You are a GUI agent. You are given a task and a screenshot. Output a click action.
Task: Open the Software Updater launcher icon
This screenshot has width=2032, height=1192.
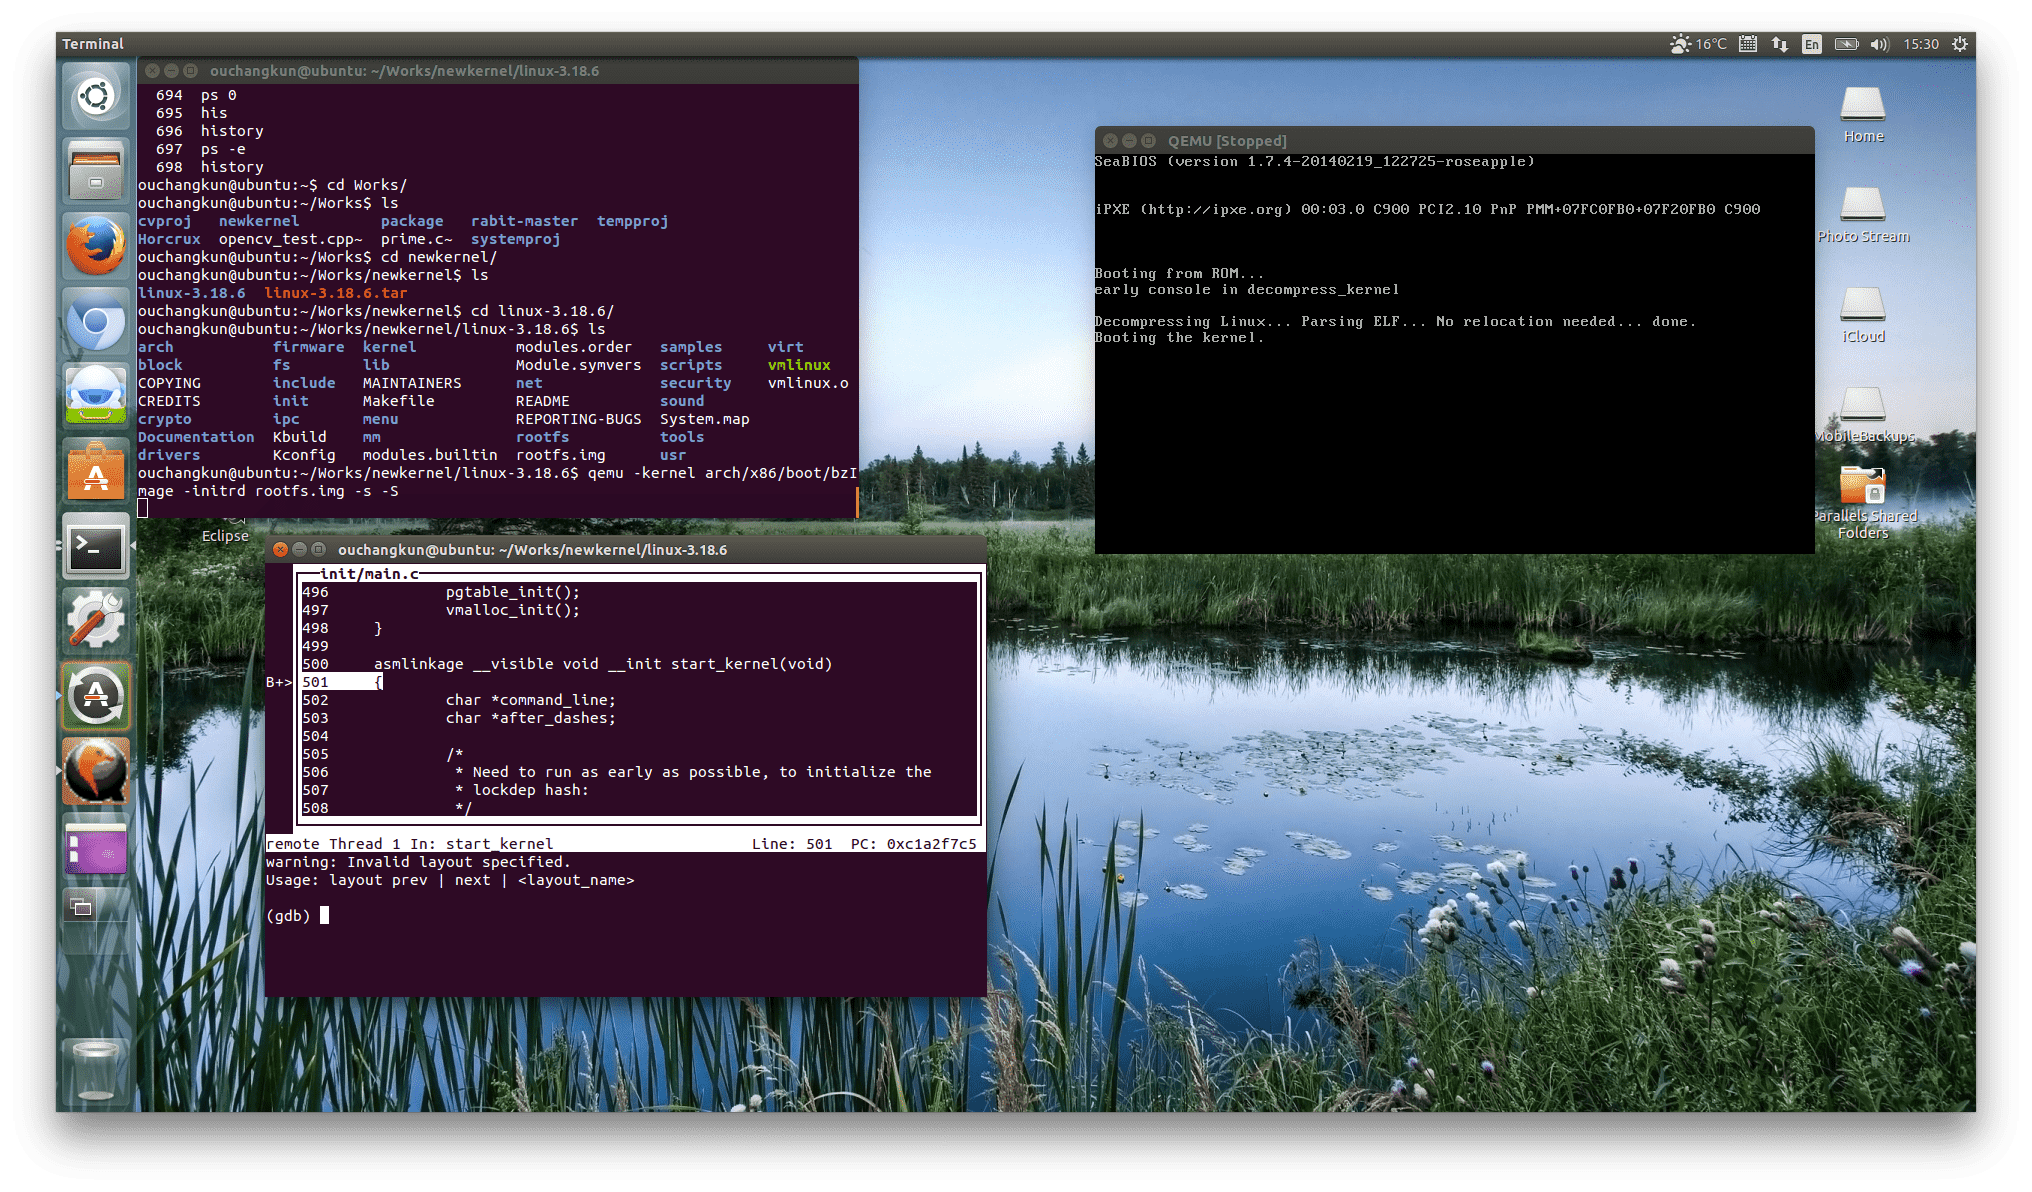[96, 697]
